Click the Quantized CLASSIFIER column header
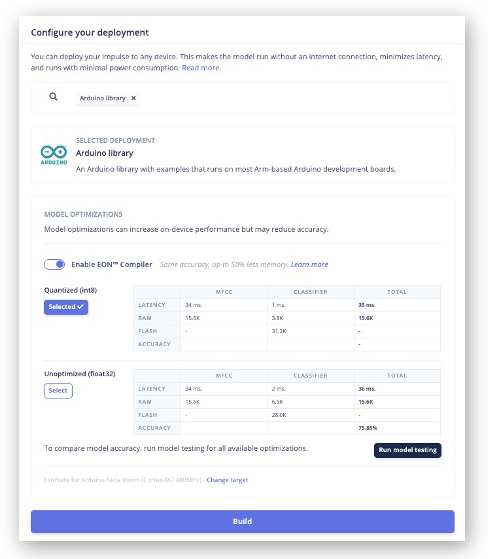Screen dimensions: 488x559 (310, 292)
